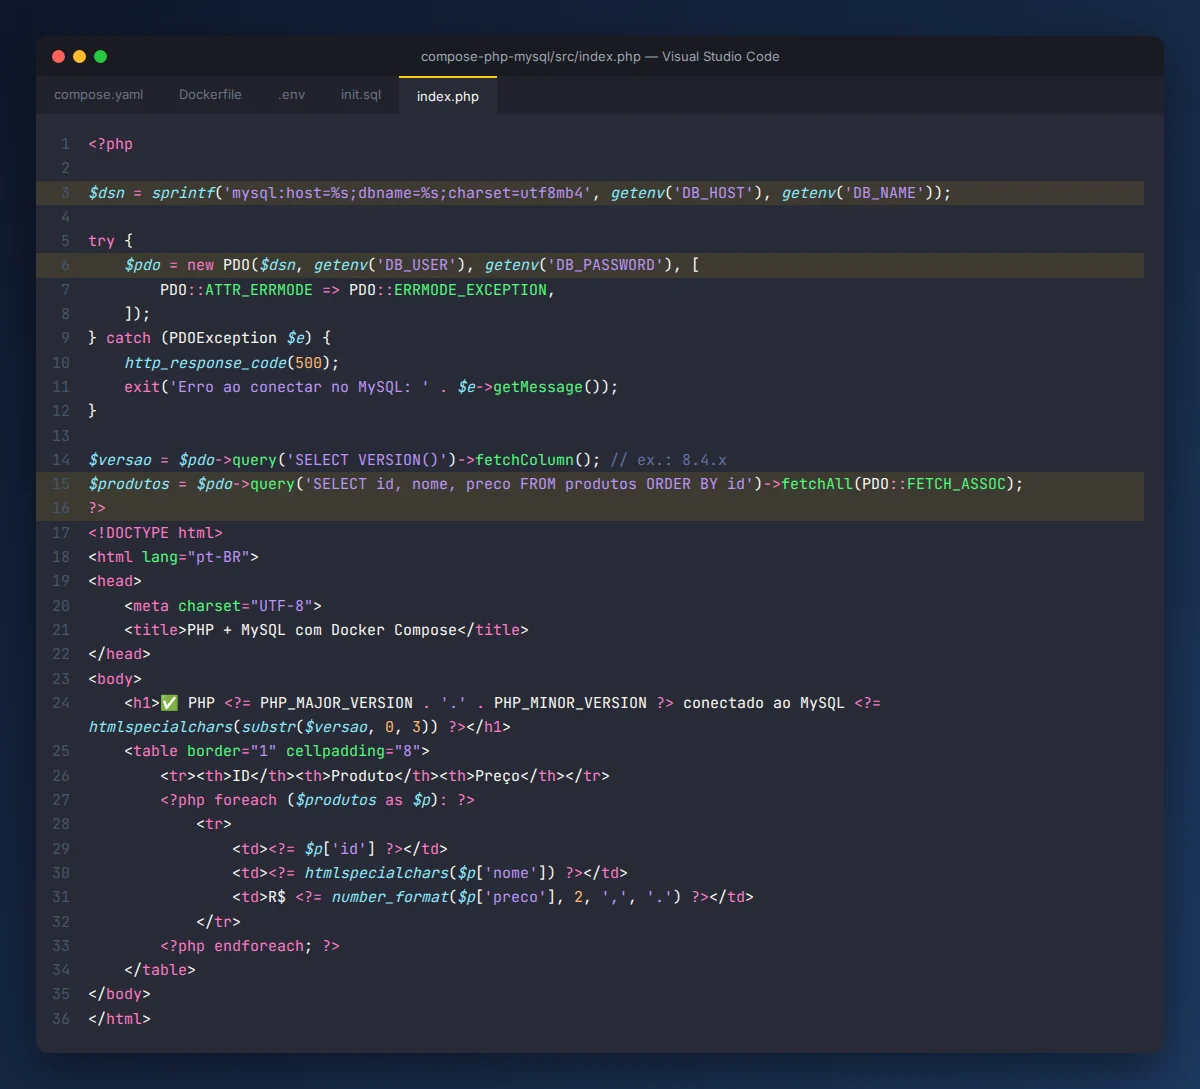The image size is (1200, 1089).
Task: Click the lang="pt-BR" attribute on line 18
Action: pyautogui.click(x=197, y=557)
